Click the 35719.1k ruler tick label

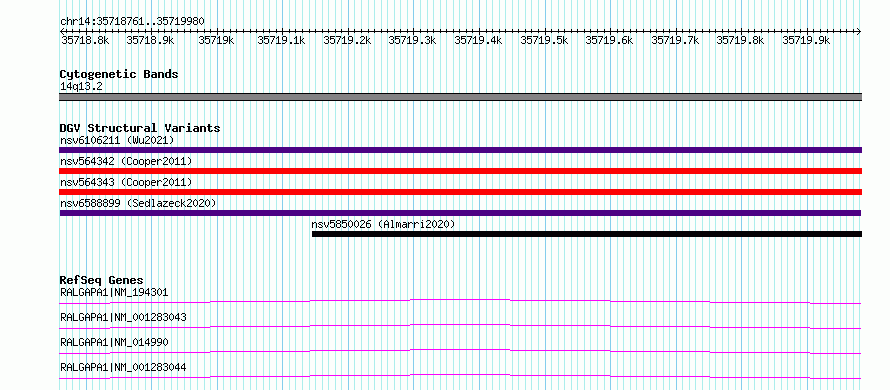[282, 40]
